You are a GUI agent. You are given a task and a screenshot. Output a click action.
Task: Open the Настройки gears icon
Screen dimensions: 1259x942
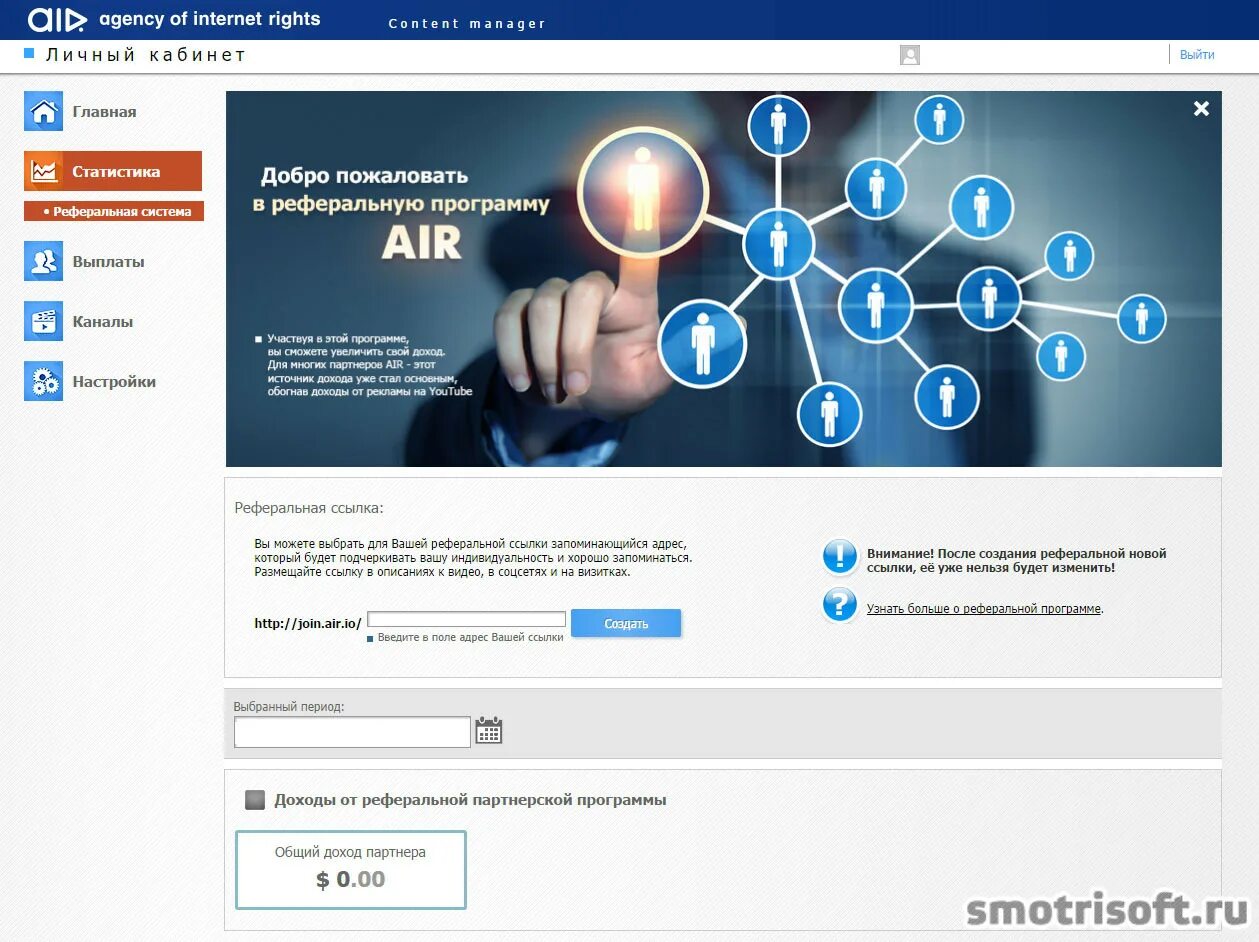pyautogui.click(x=43, y=381)
